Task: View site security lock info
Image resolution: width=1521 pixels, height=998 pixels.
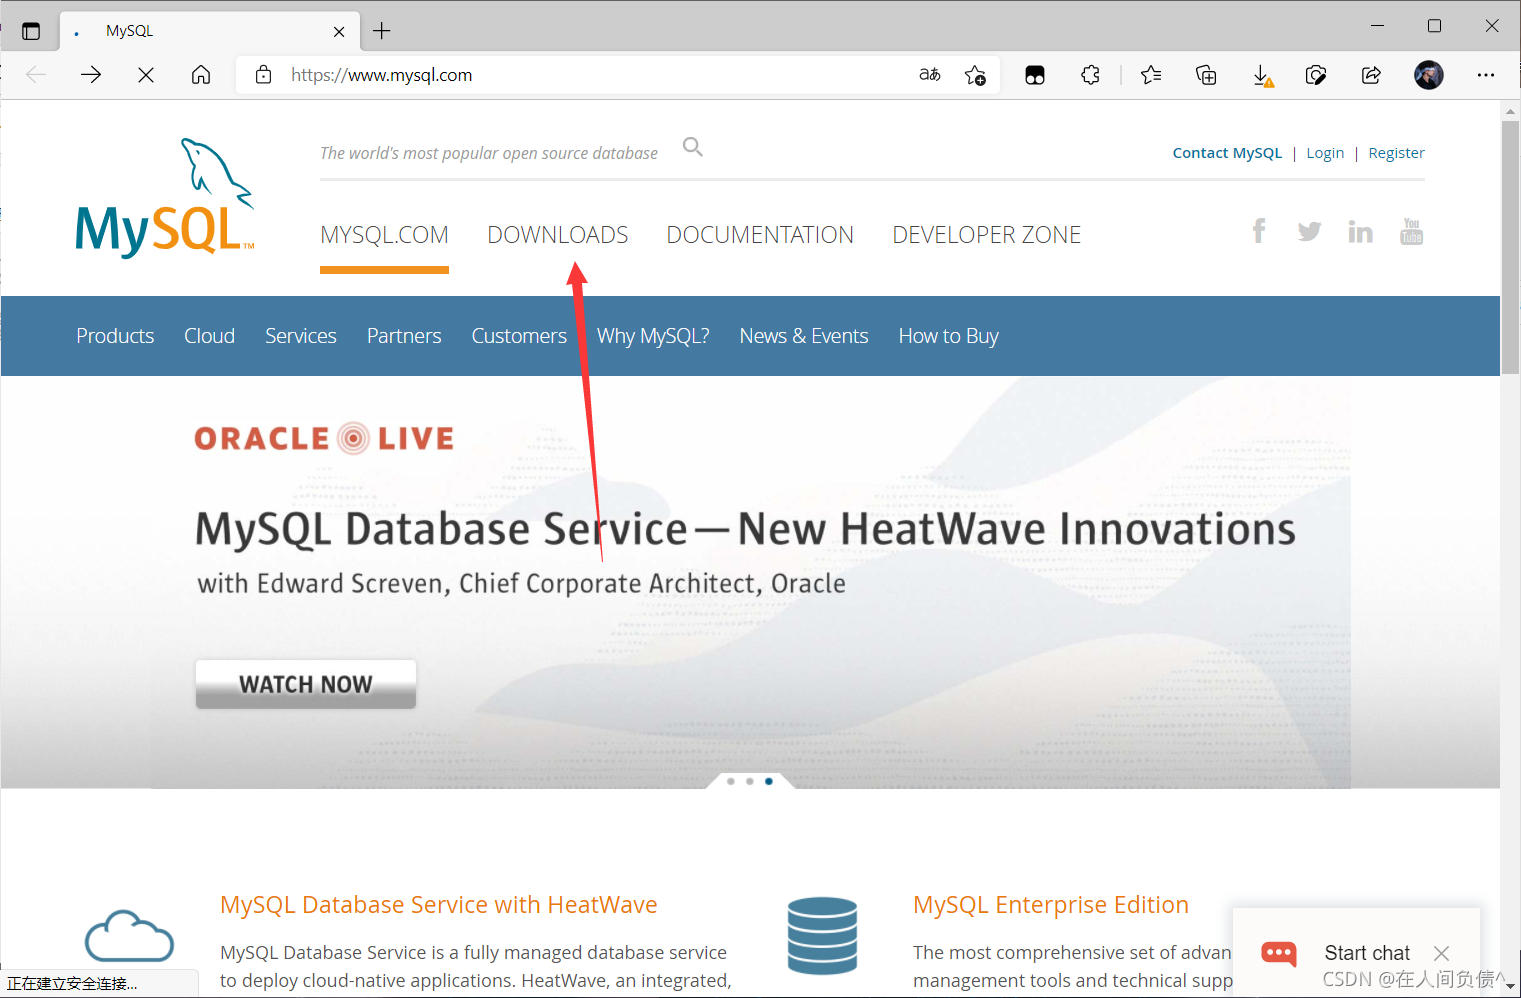Action: click(263, 75)
